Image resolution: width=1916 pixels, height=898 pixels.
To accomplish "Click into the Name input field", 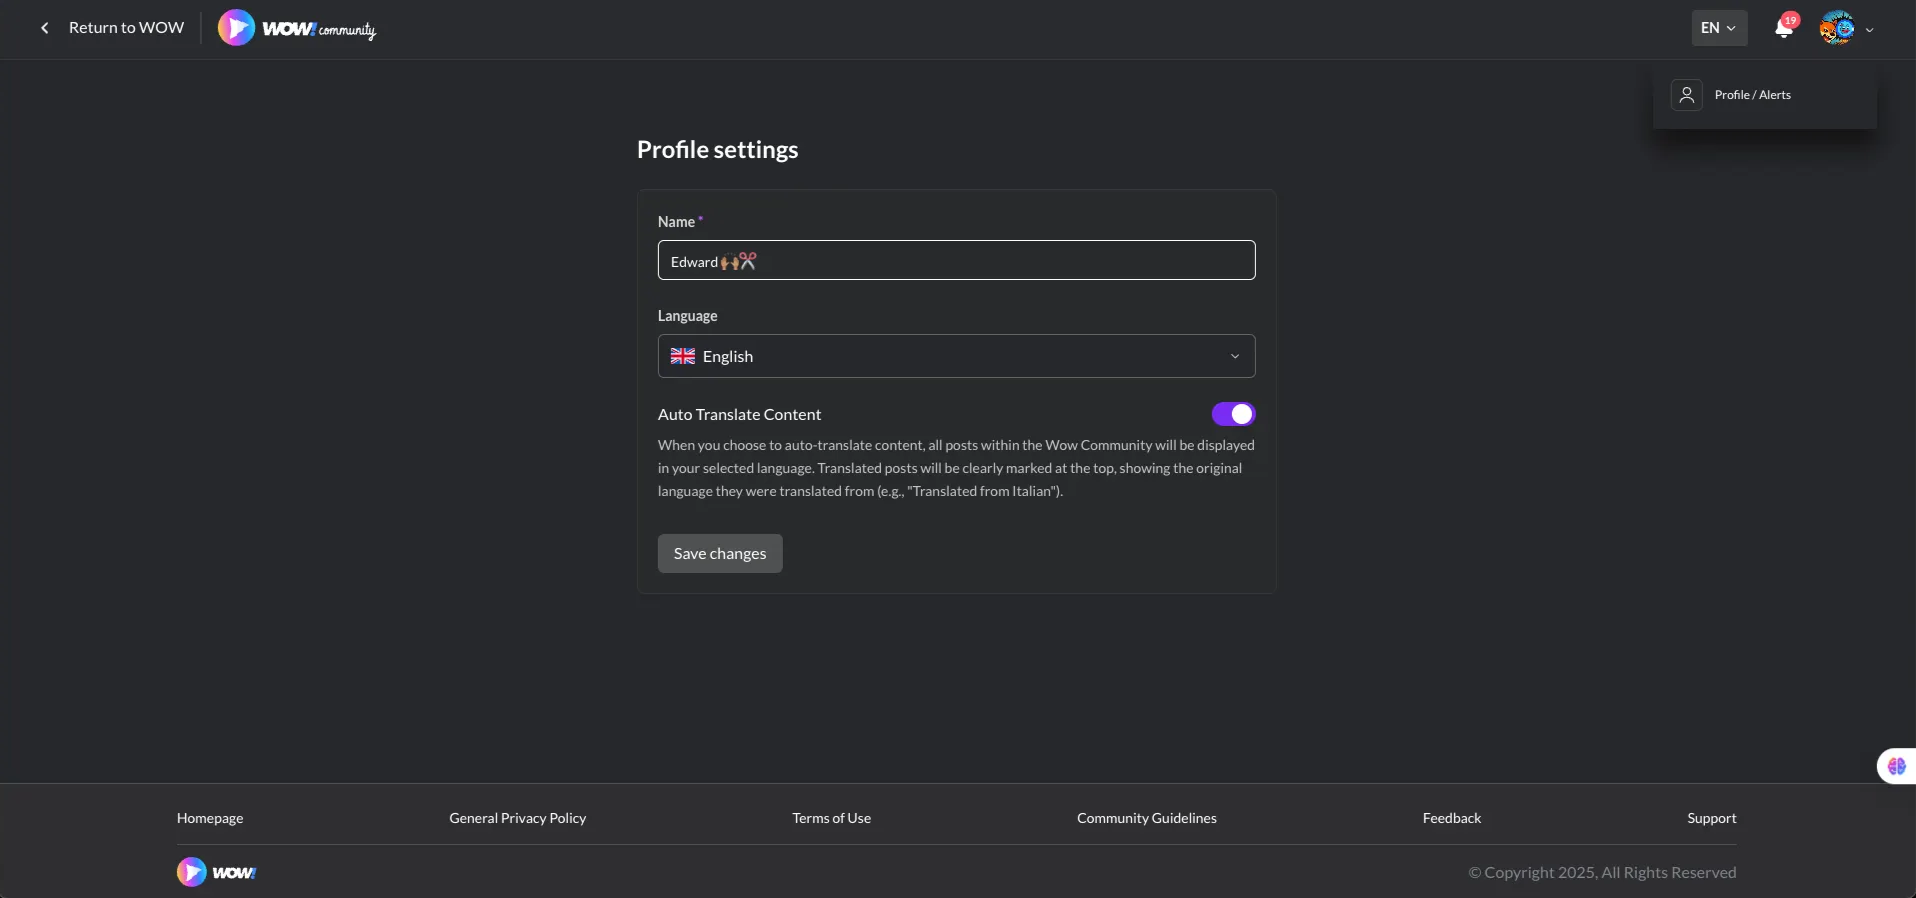I will [956, 261].
